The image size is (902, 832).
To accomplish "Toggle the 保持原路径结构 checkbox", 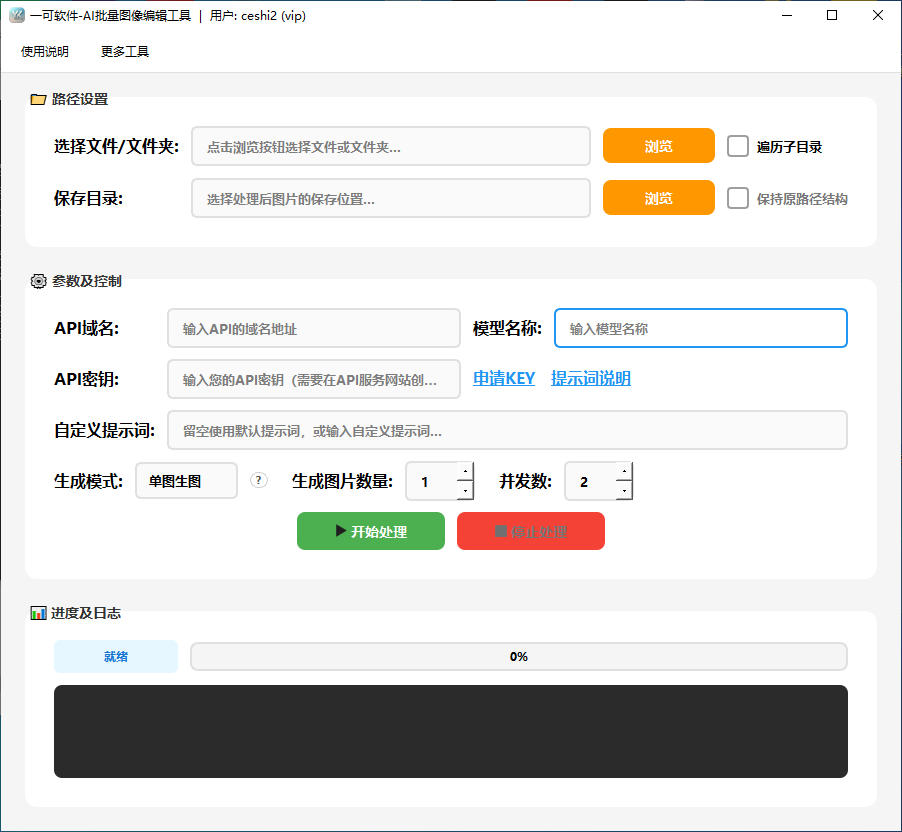I will pyautogui.click(x=738, y=198).
